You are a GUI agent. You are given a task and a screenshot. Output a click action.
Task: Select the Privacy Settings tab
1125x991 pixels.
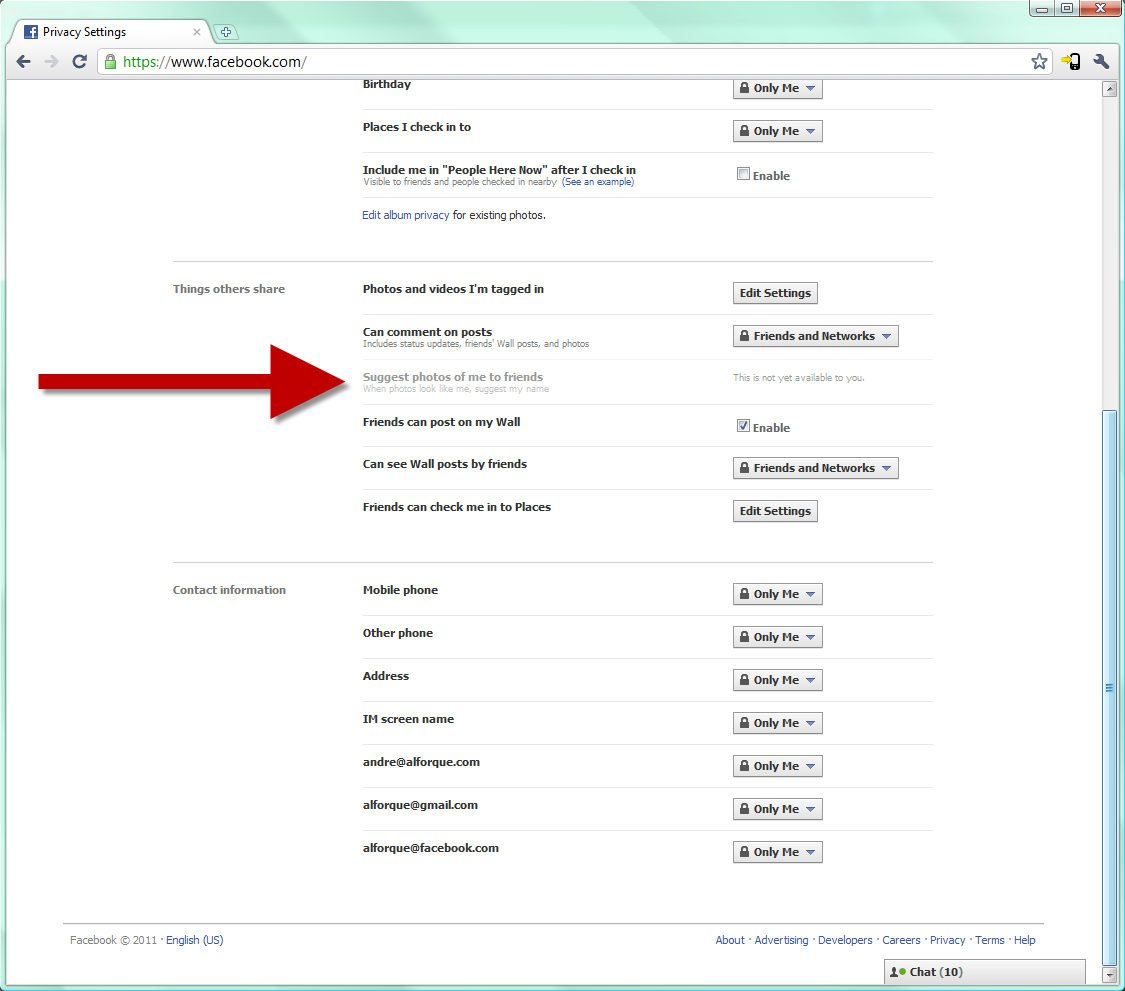pos(111,32)
